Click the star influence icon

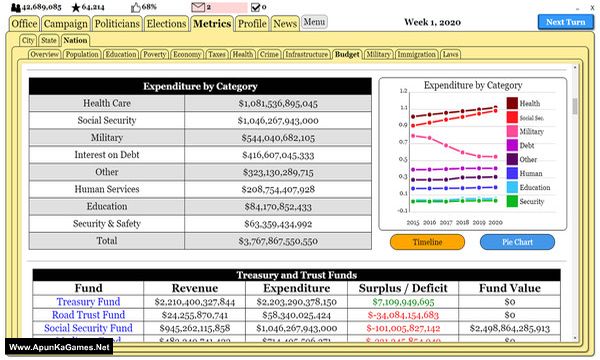coord(76,7)
